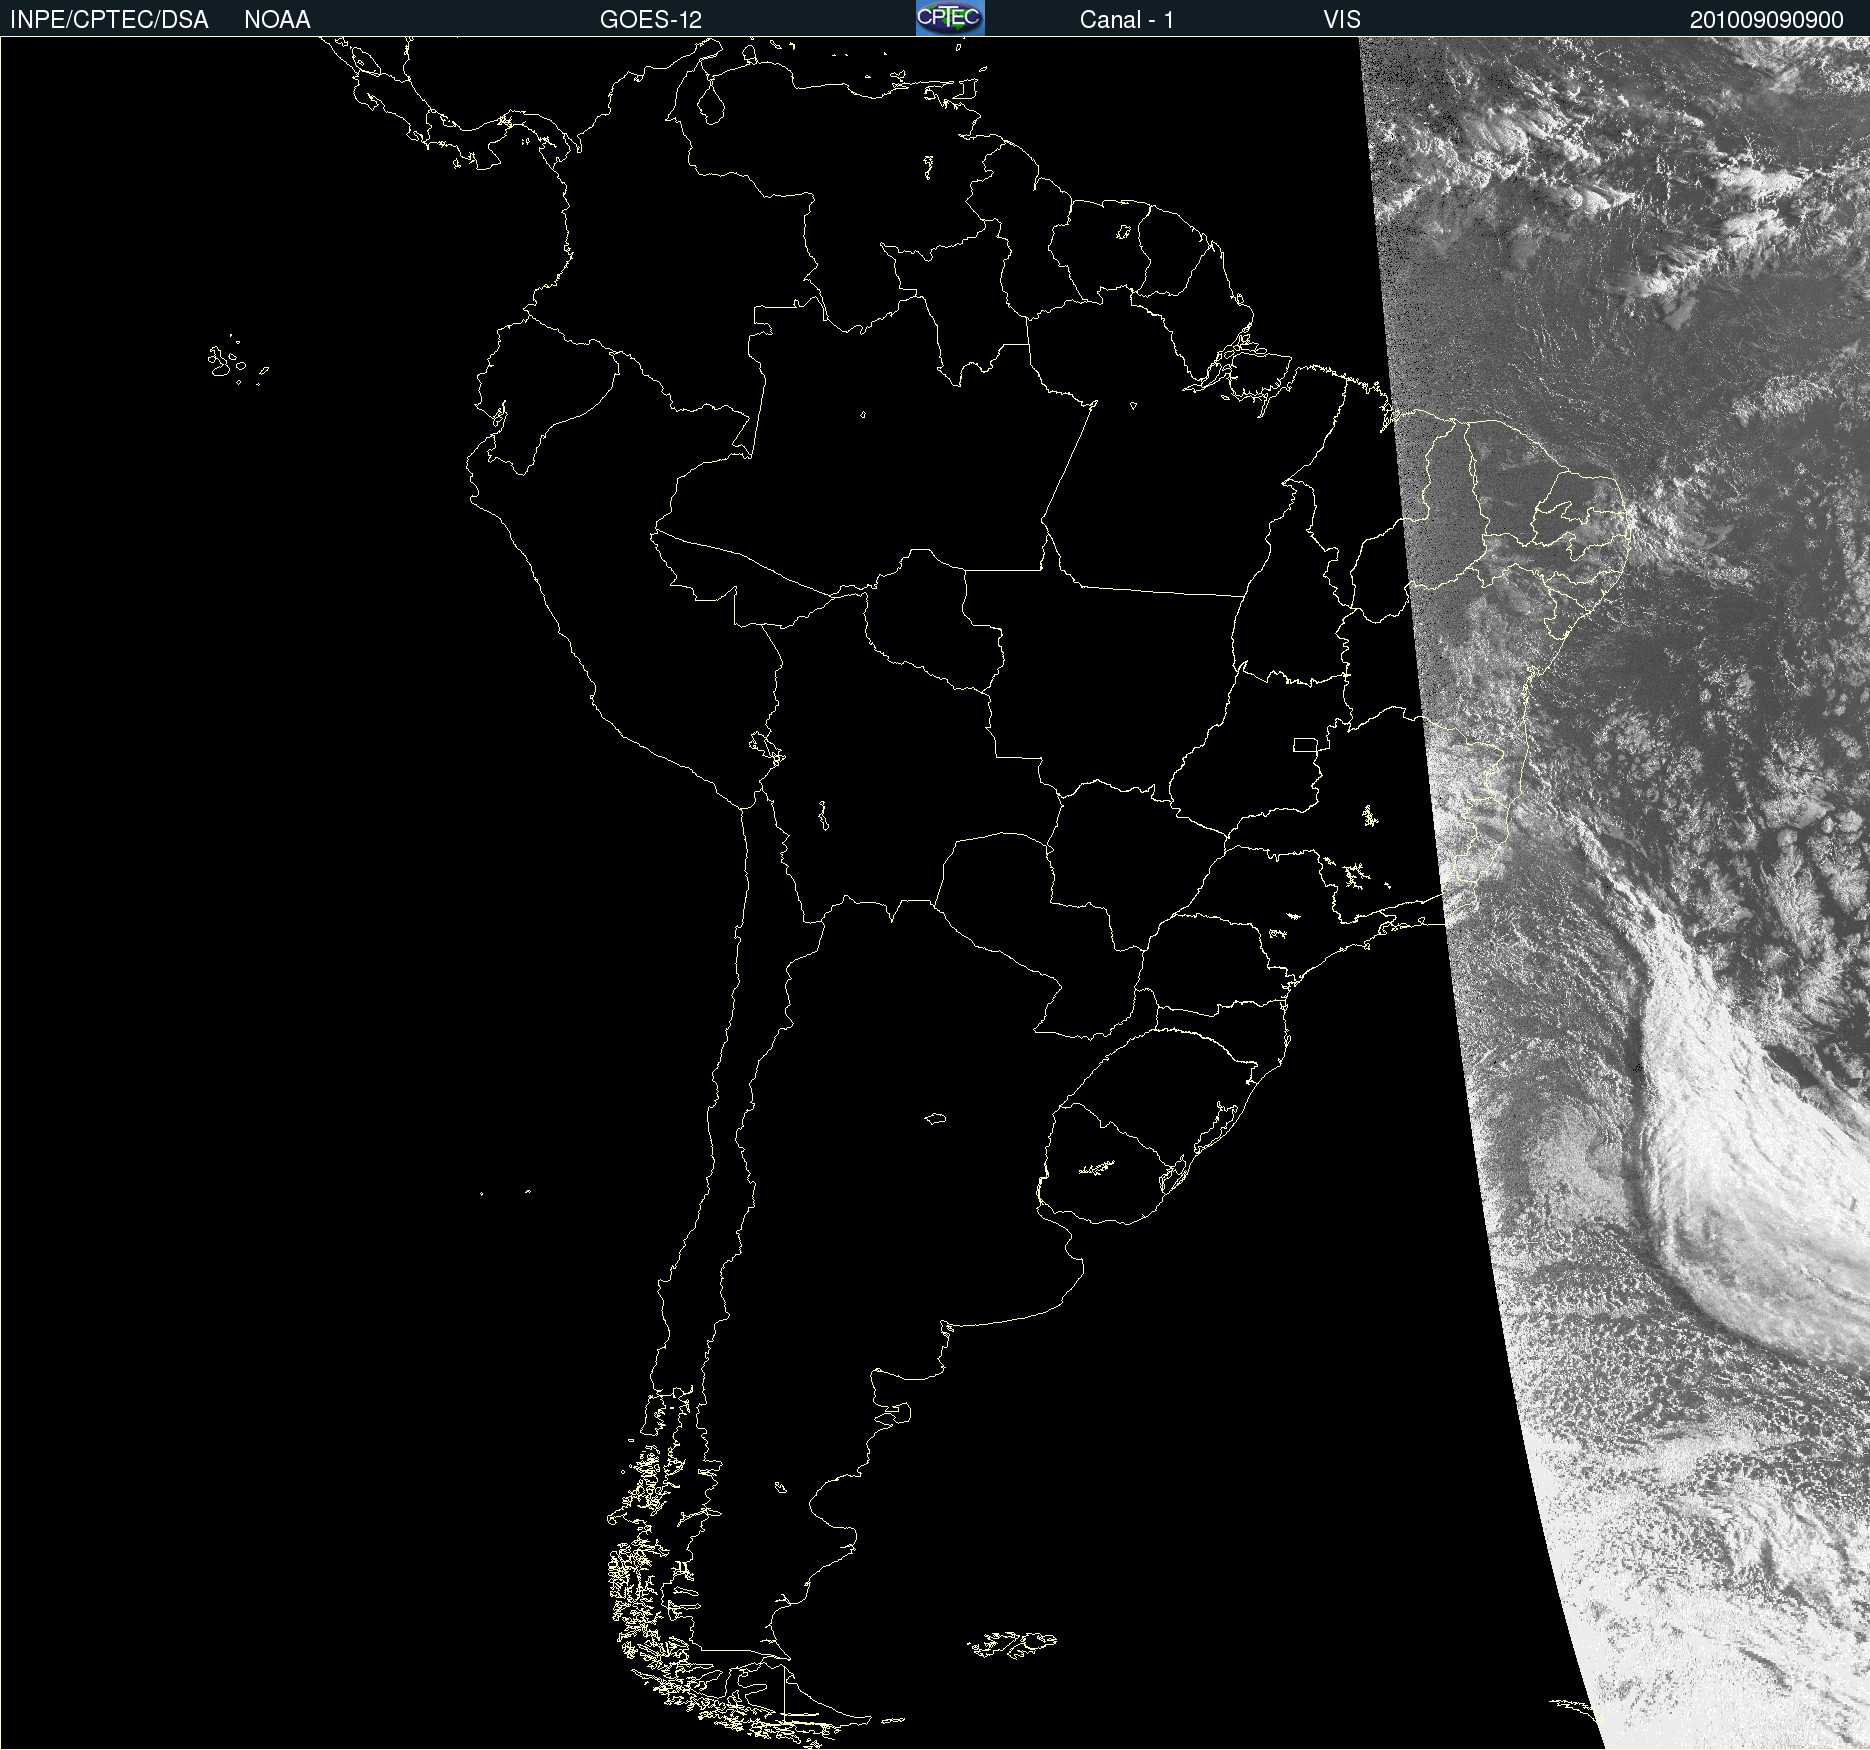The width and height of the screenshot is (1870, 1750).
Task: Click the VIS channel label
Action: (x=1342, y=20)
